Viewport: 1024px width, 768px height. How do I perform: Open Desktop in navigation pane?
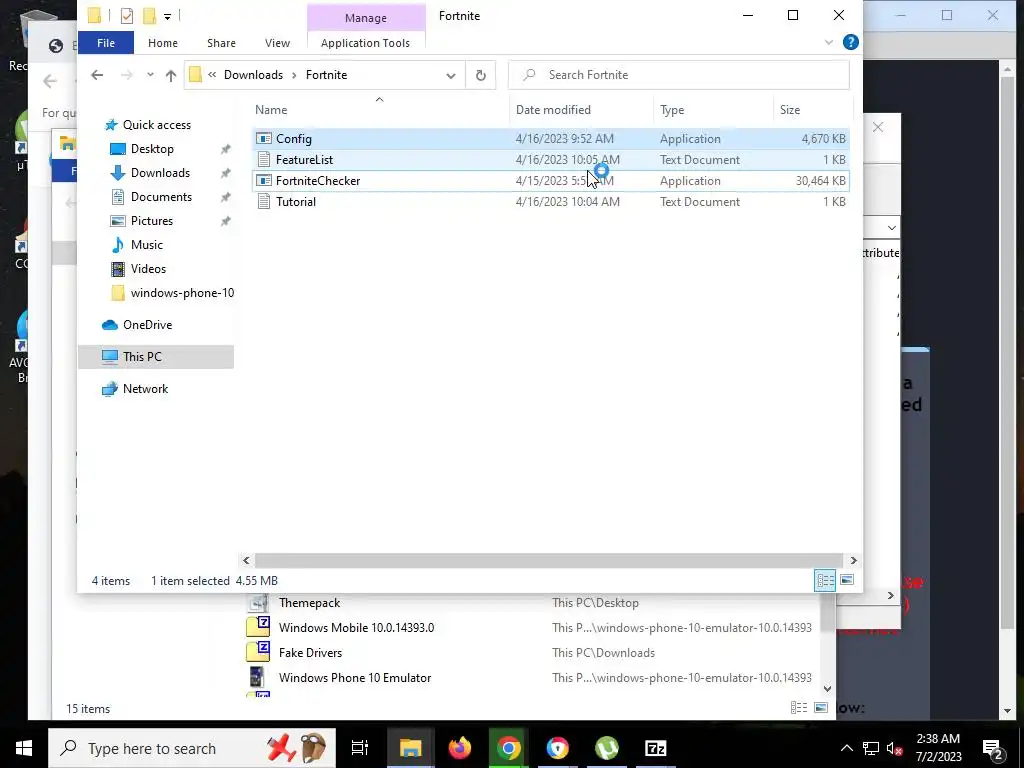152,149
